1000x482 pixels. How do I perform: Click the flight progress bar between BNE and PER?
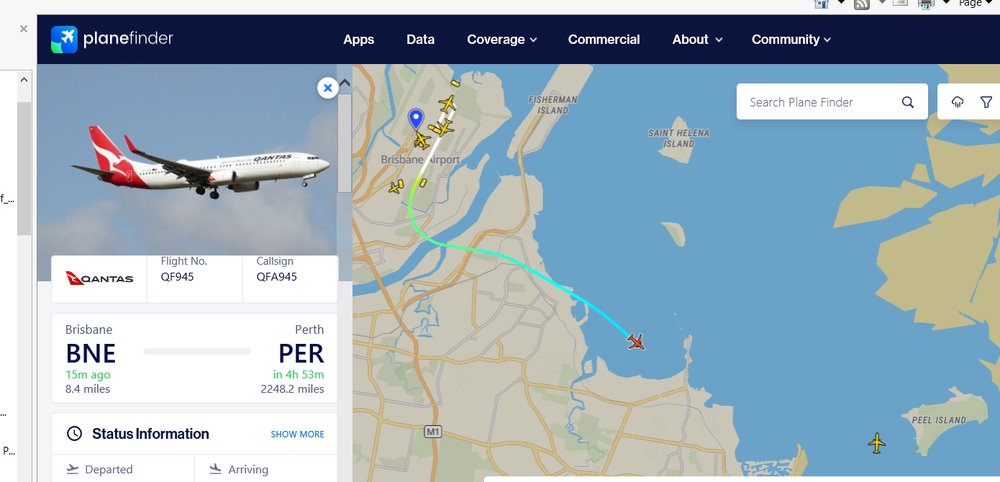tap(197, 352)
